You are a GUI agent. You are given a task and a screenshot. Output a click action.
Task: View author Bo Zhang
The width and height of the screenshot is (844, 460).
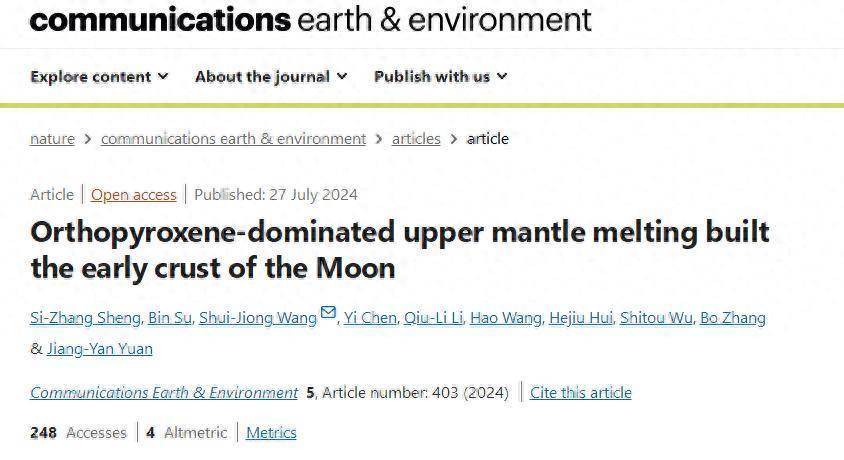pos(733,318)
